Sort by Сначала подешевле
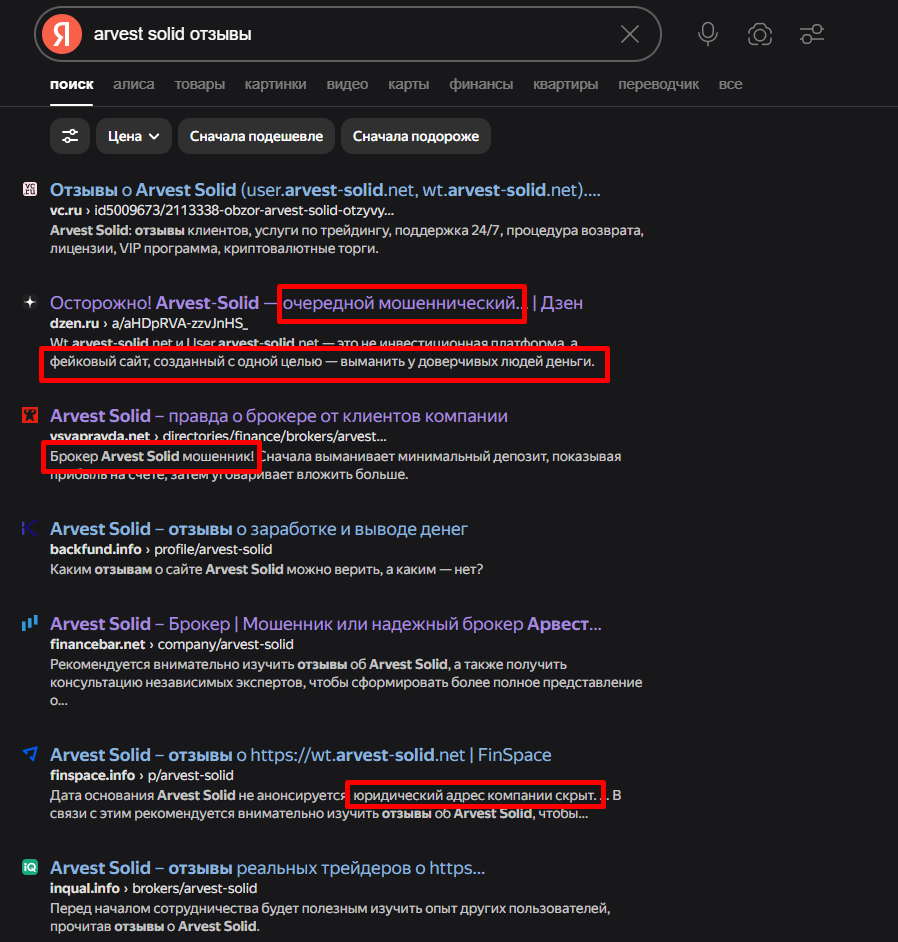898x942 pixels. tap(256, 136)
